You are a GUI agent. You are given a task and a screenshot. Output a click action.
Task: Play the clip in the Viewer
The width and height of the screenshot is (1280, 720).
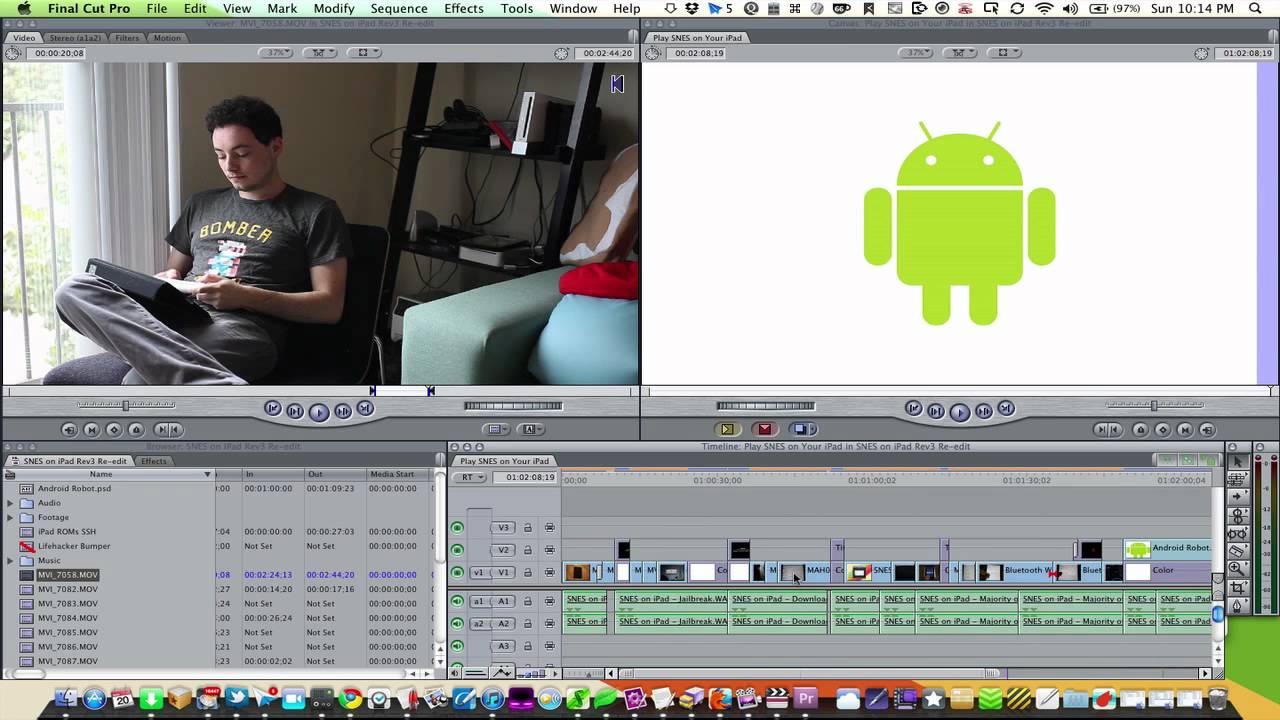click(319, 412)
